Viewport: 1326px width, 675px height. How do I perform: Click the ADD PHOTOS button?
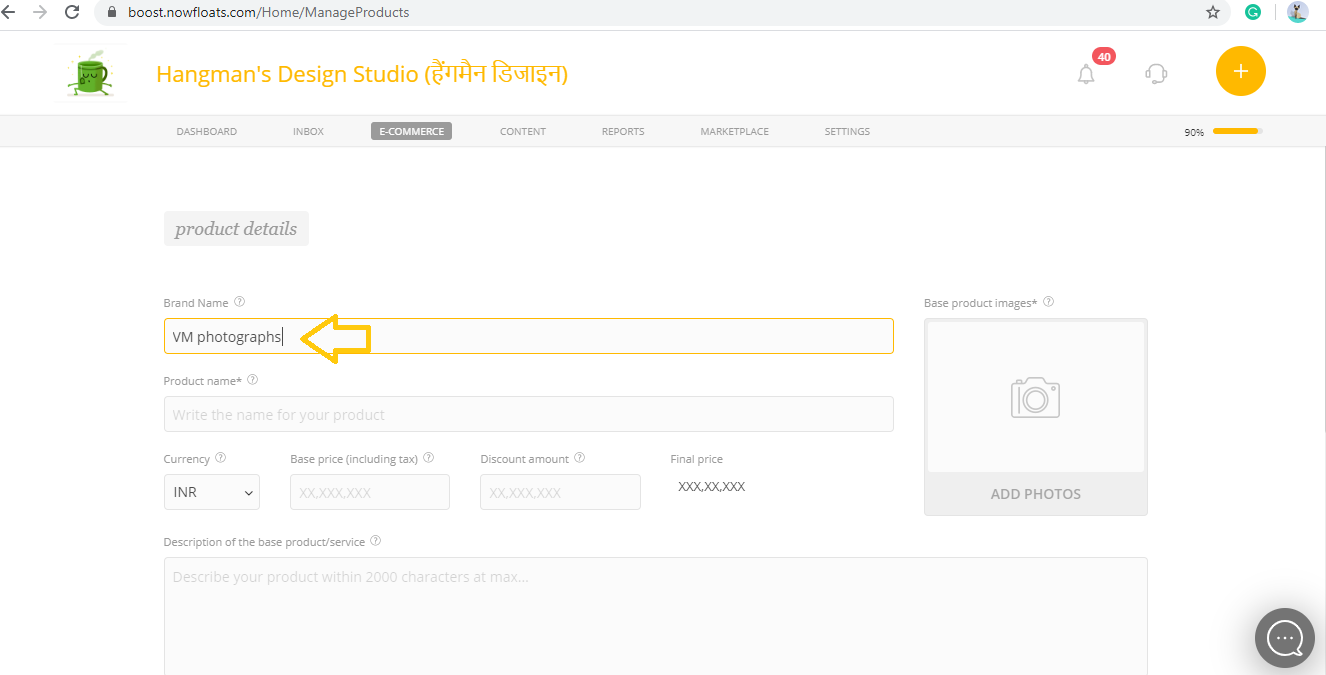(1036, 494)
